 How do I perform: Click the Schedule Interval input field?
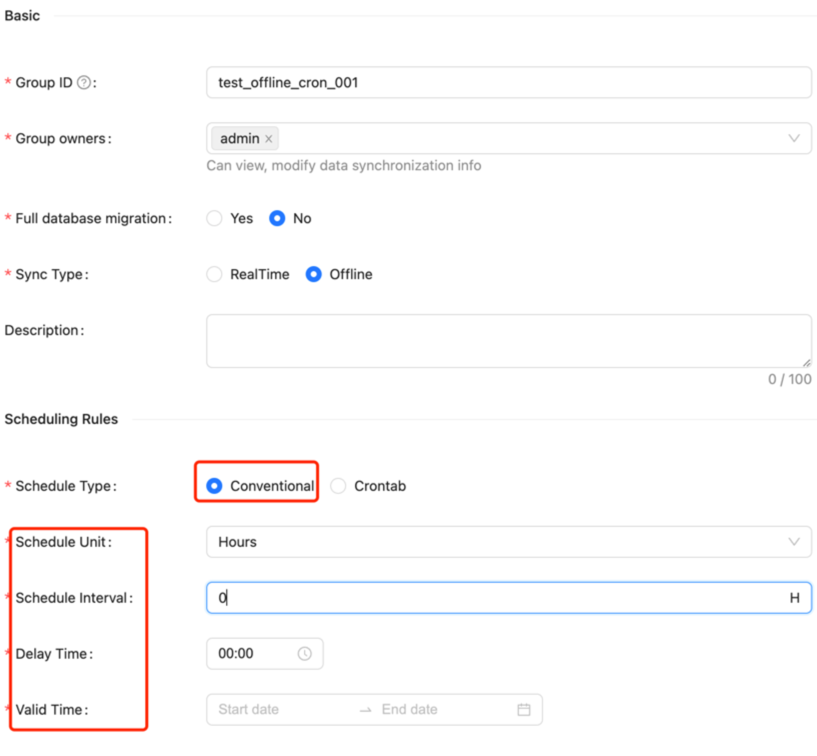tap(500, 598)
